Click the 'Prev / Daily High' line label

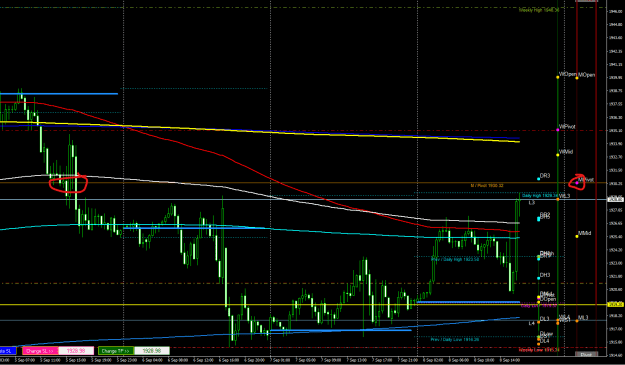tap(455, 259)
